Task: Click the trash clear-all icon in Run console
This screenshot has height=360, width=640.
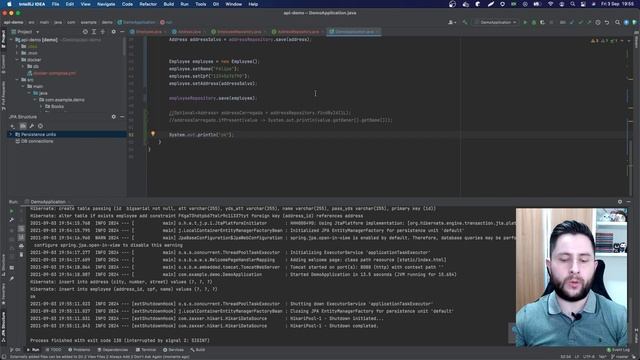Action: (21, 254)
